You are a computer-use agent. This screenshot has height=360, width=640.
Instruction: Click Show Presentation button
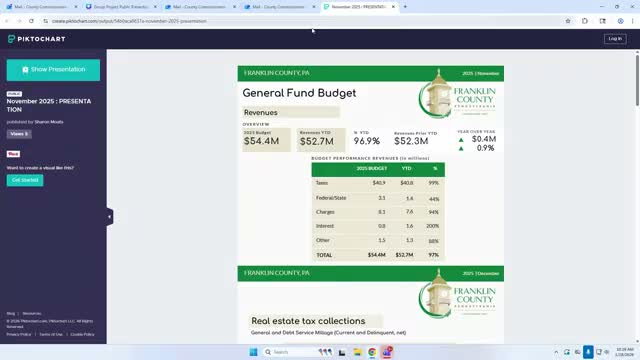pos(53,70)
